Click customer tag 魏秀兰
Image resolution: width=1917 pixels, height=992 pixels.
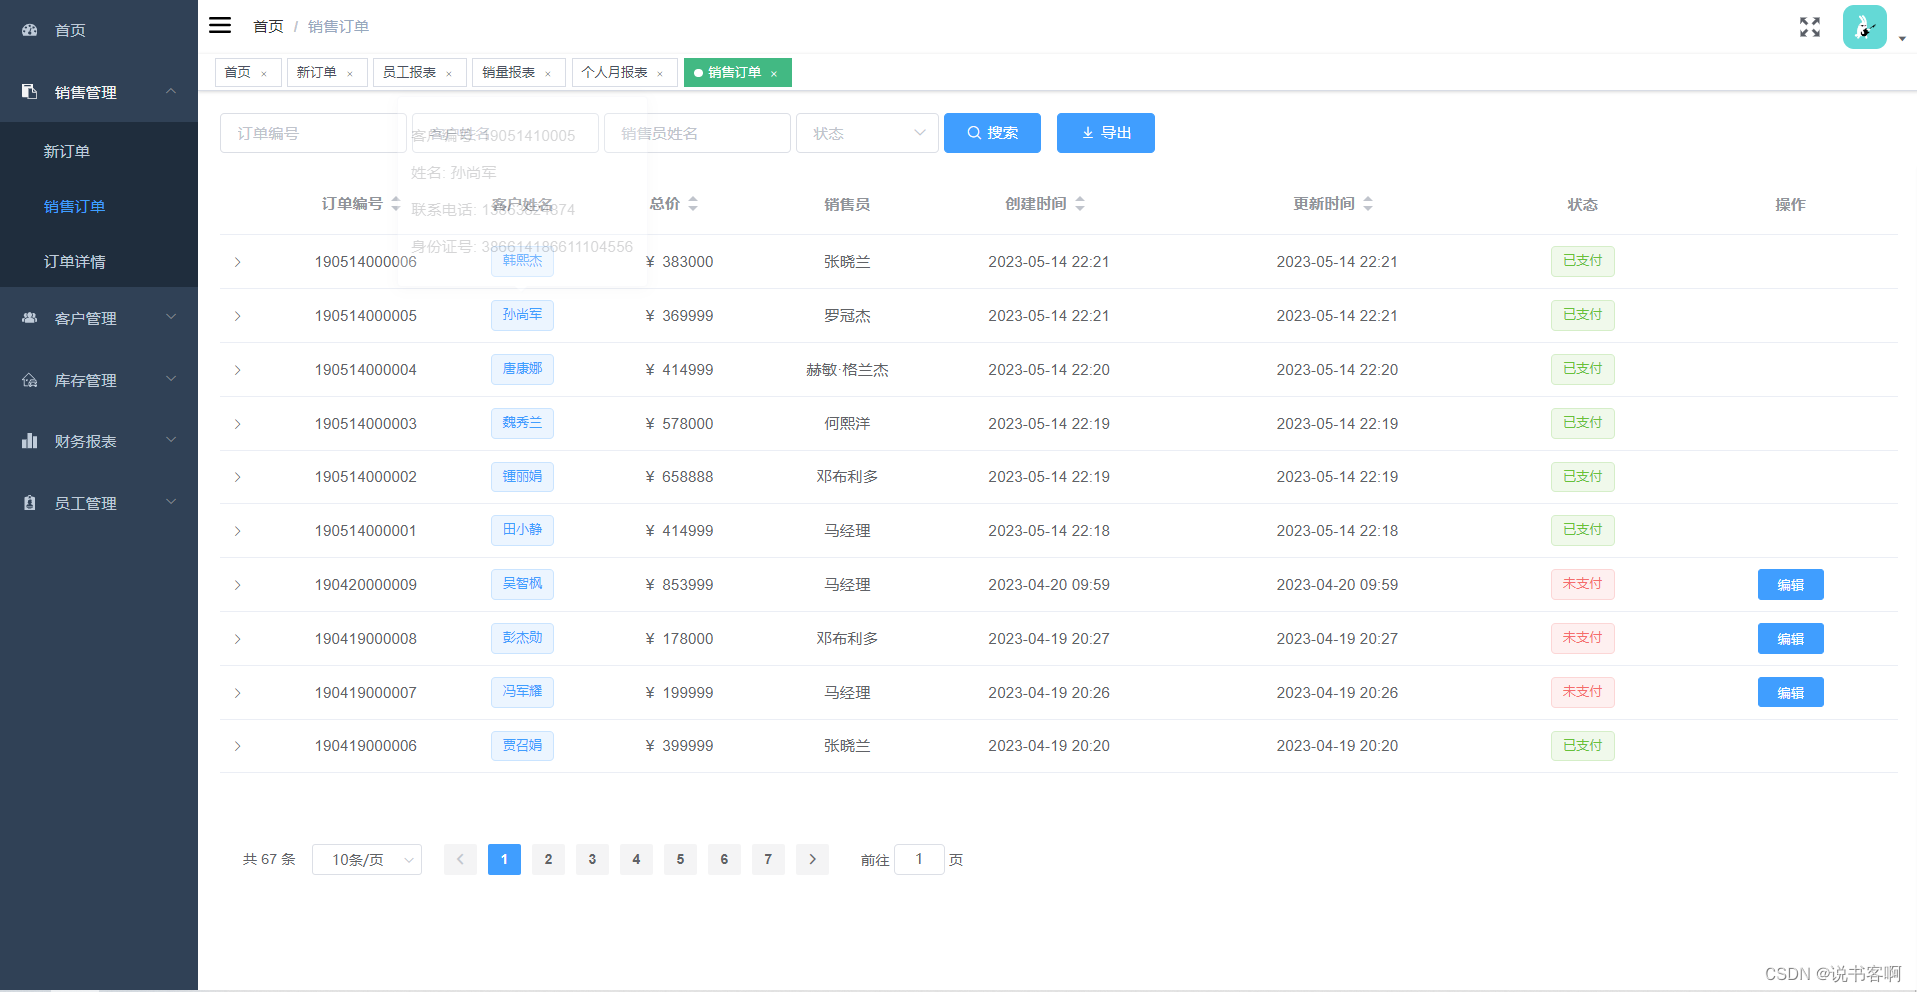[522, 423]
